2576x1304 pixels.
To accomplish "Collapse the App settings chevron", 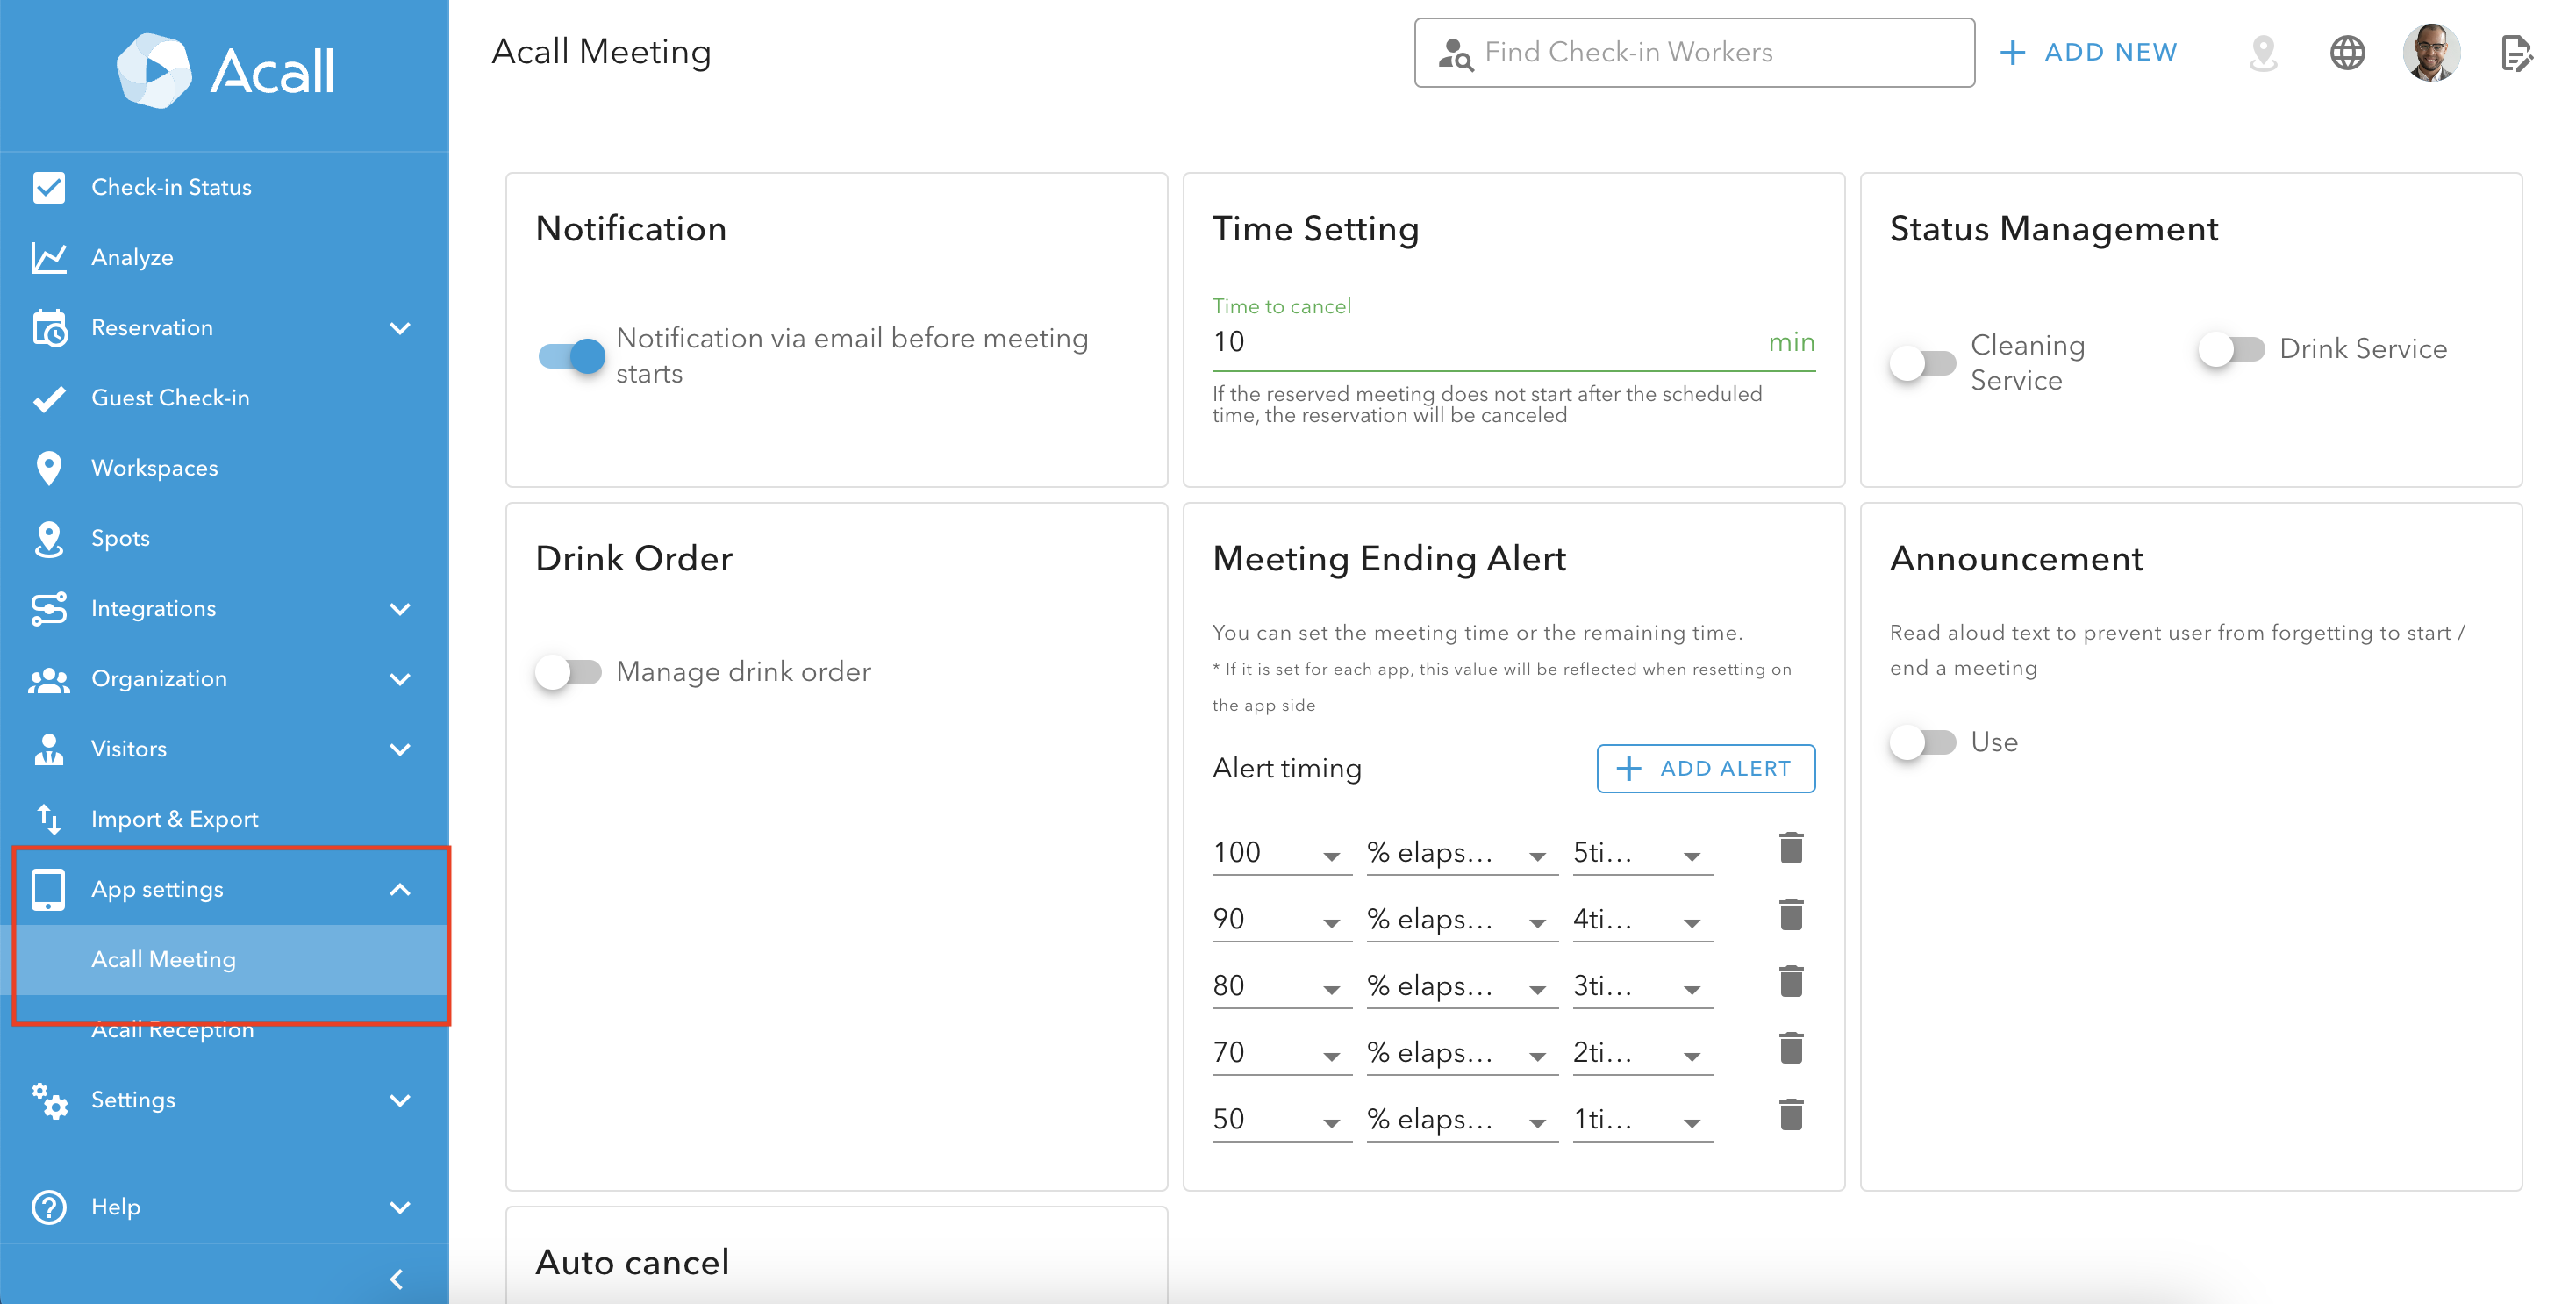I will 400,889.
